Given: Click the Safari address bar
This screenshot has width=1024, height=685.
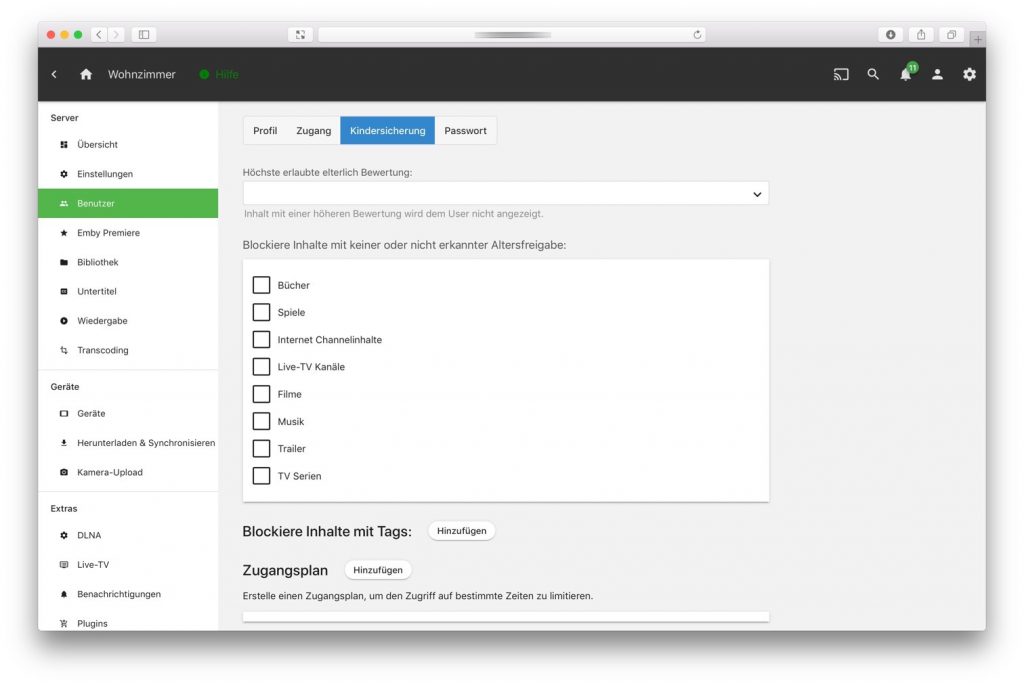Looking at the screenshot, I should coord(511,35).
